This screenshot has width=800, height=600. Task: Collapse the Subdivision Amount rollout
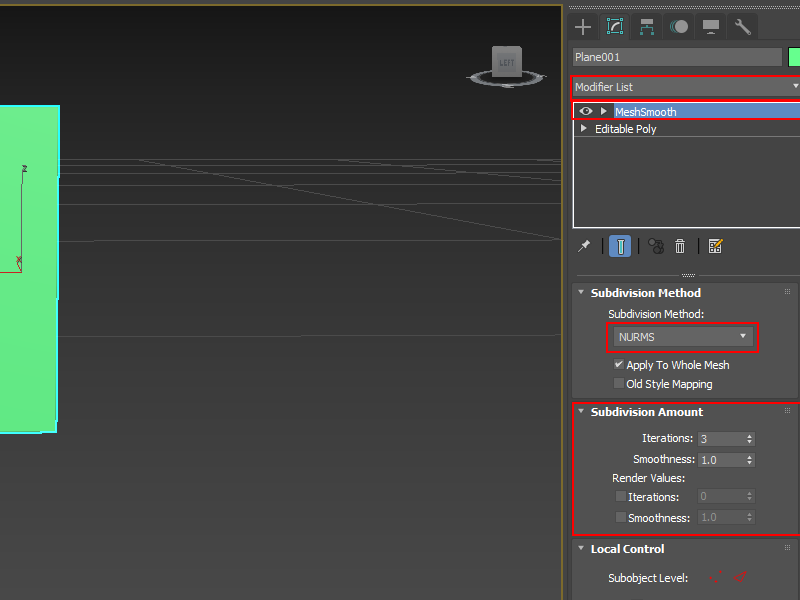click(x=581, y=411)
